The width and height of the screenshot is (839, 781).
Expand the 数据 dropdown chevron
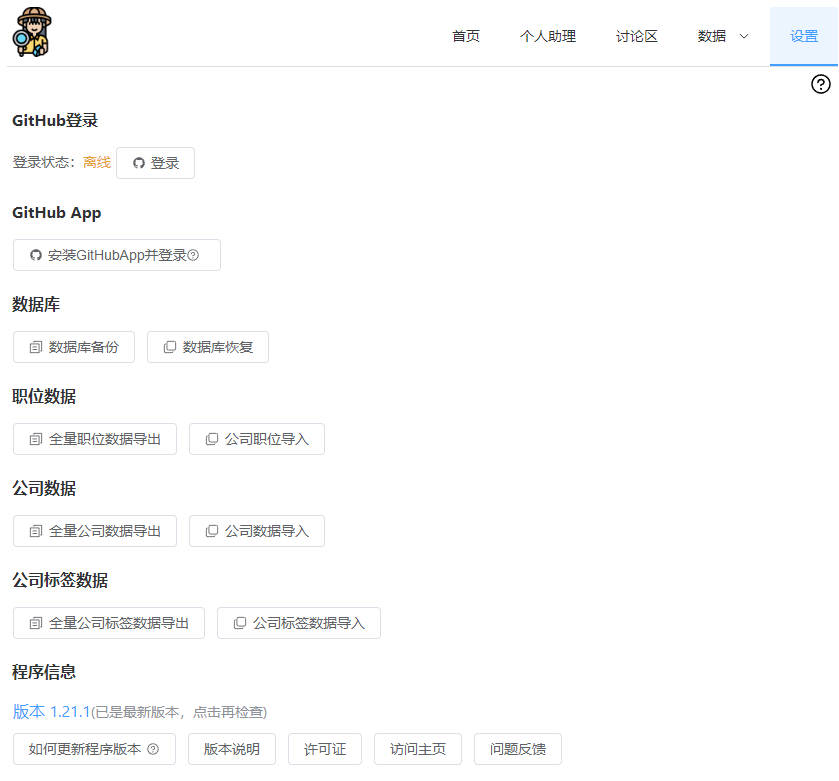[x=744, y=36]
